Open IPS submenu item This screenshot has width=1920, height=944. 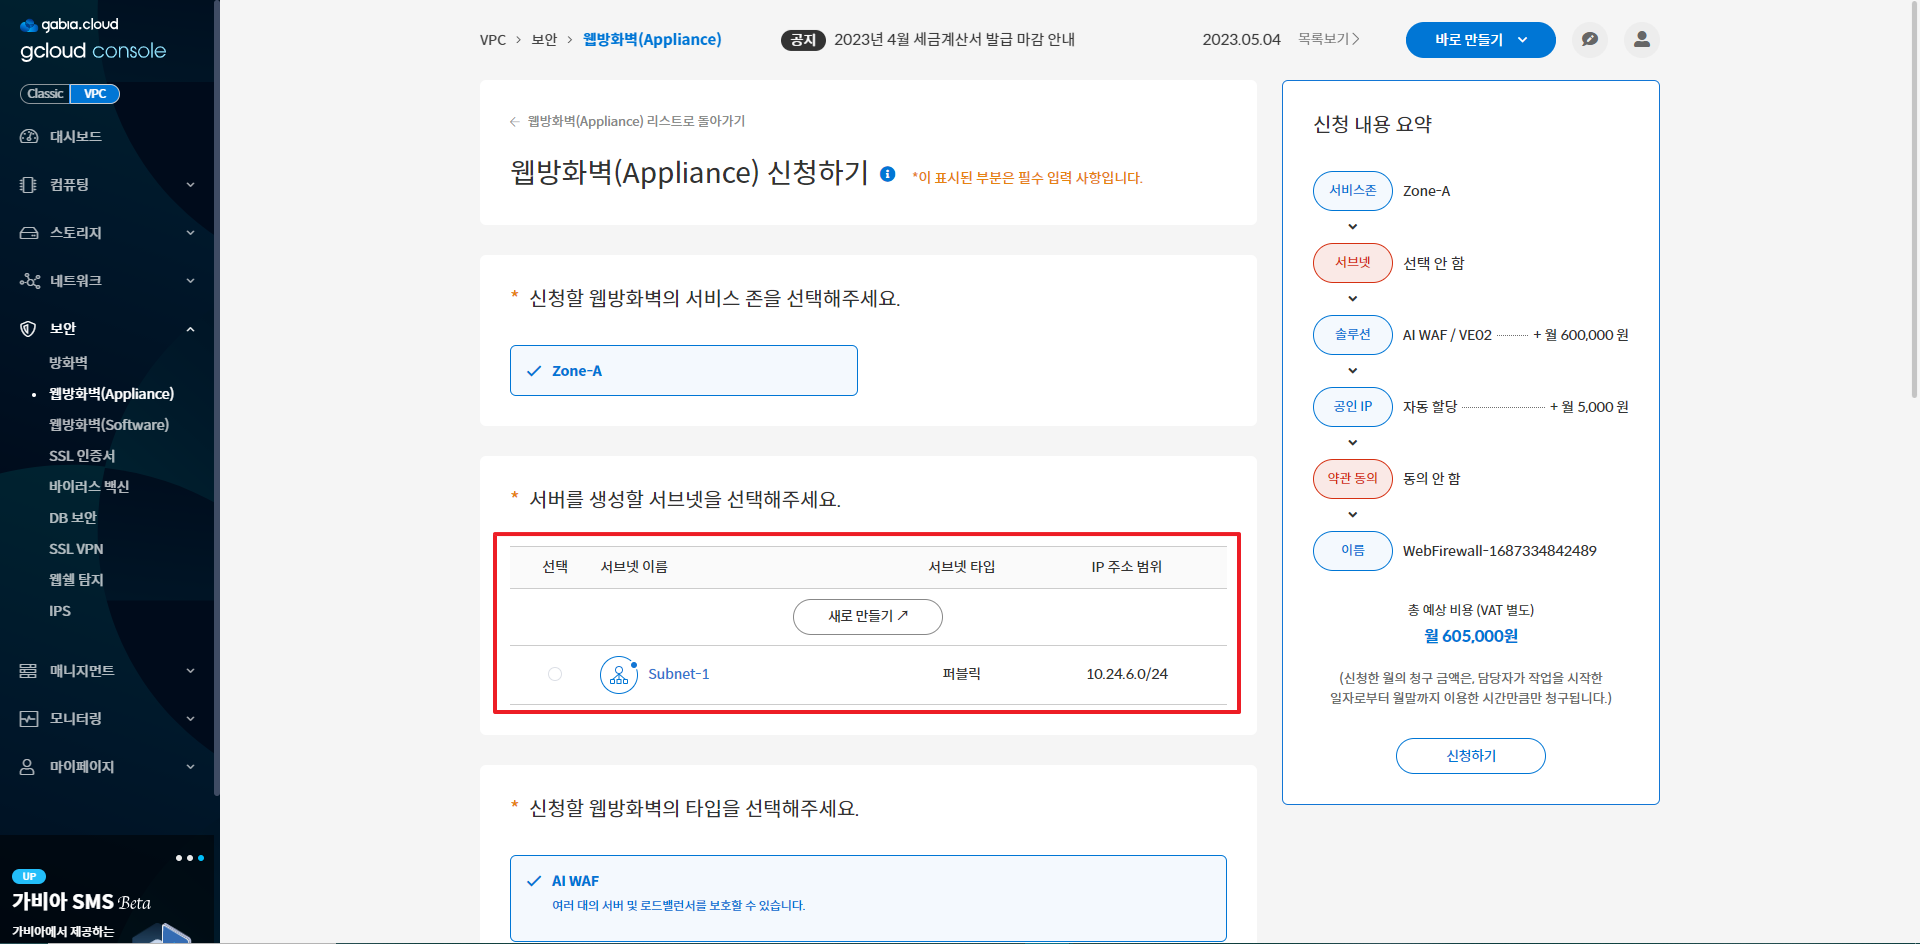click(x=60, y=610)
